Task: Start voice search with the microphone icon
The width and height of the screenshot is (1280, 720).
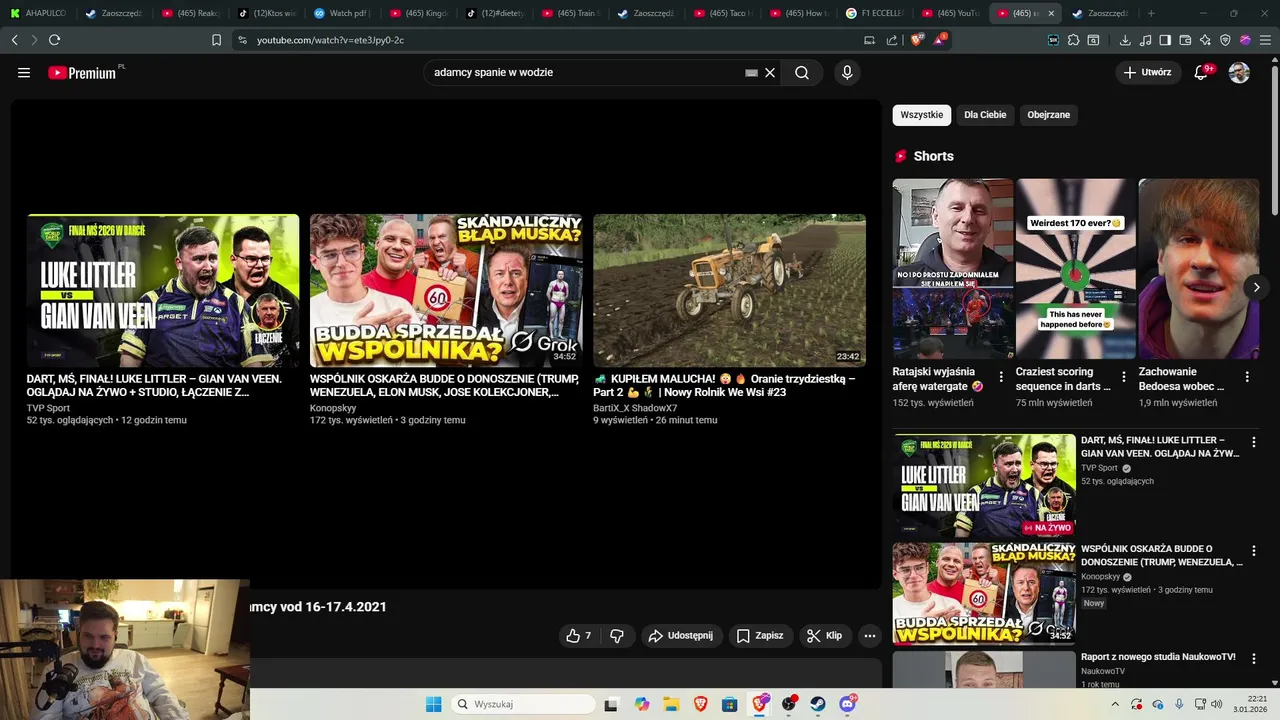Action: pyautogui.click(x=847, y=73)
